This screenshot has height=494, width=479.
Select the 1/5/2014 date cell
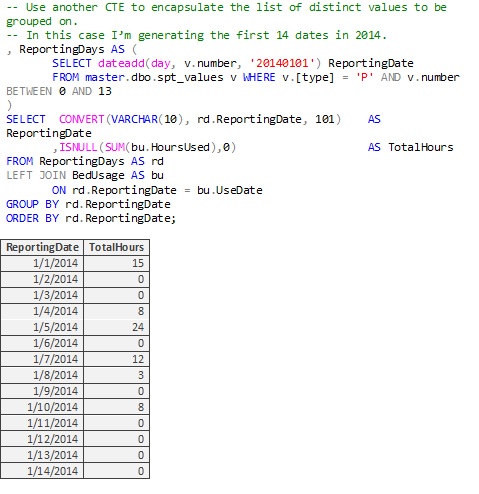[x=42, y=327]
